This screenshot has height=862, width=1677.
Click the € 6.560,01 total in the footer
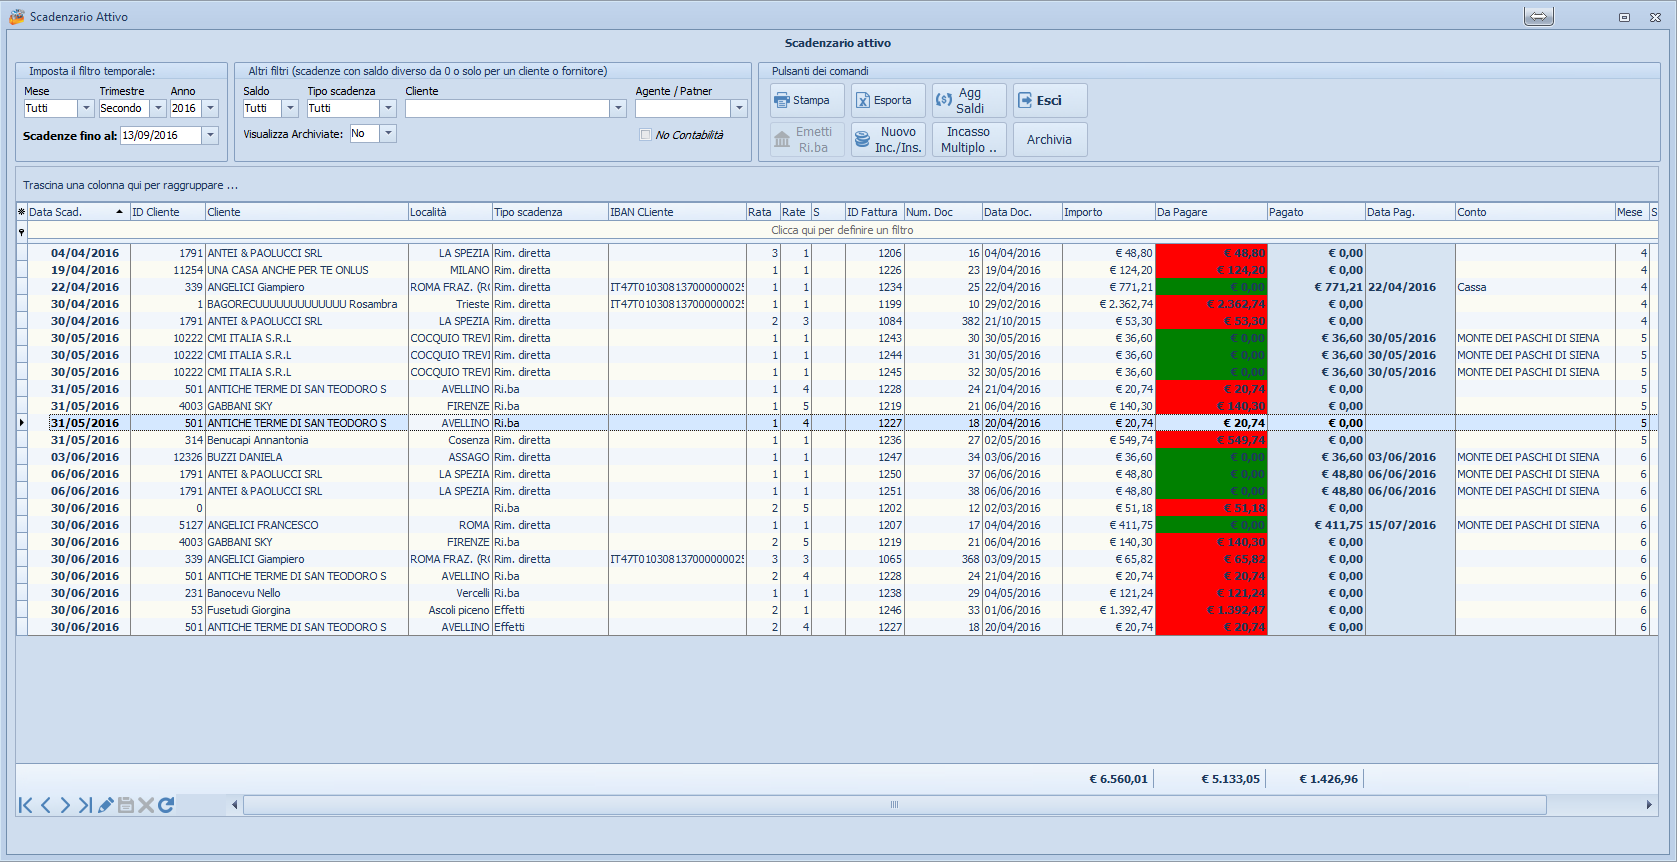(x=1118, y=779)
